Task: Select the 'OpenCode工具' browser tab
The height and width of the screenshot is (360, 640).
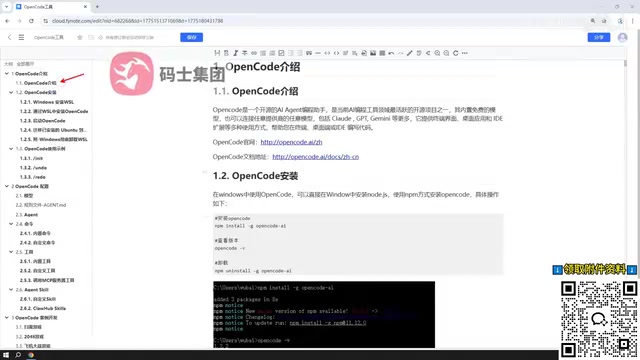Action: coord(52,7)
